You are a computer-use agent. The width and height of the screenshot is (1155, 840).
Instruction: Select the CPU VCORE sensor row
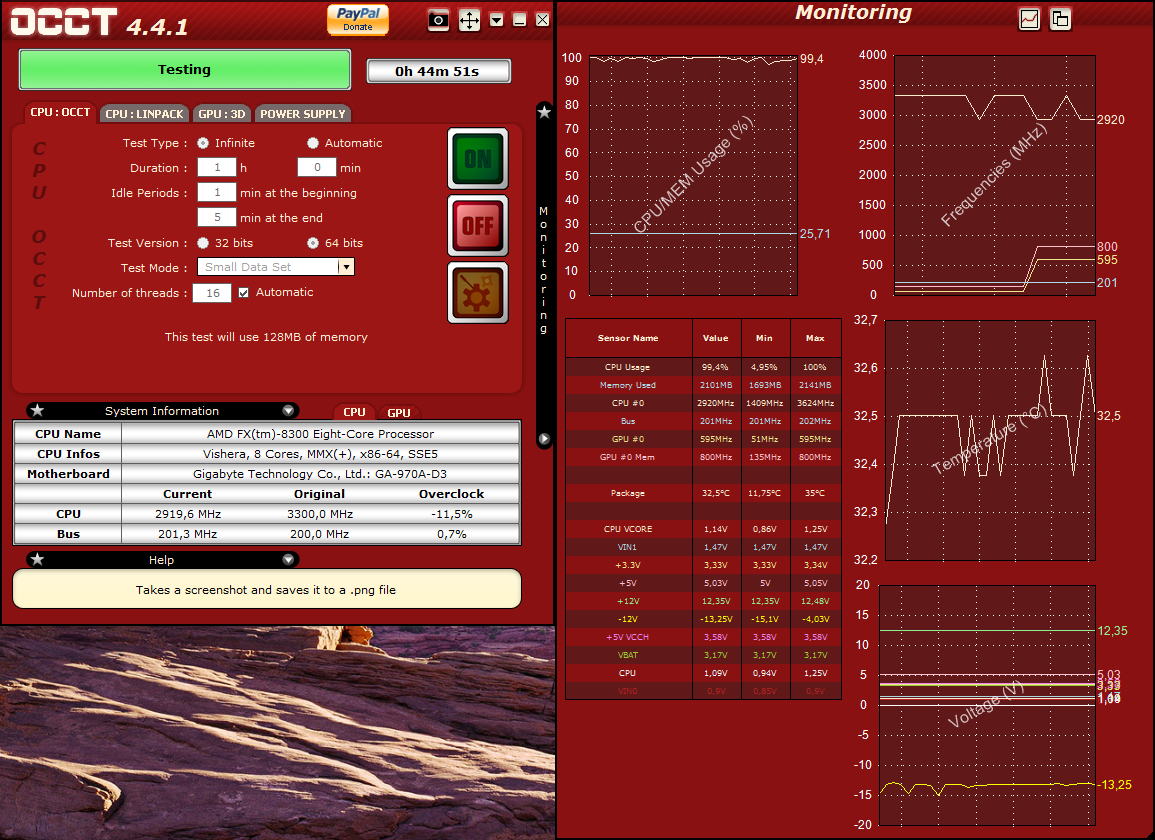pos(703,529)
